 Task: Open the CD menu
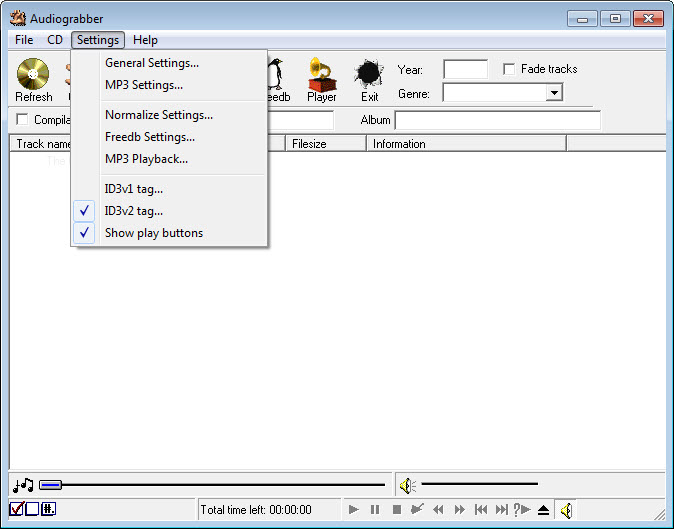pos(55,40)
